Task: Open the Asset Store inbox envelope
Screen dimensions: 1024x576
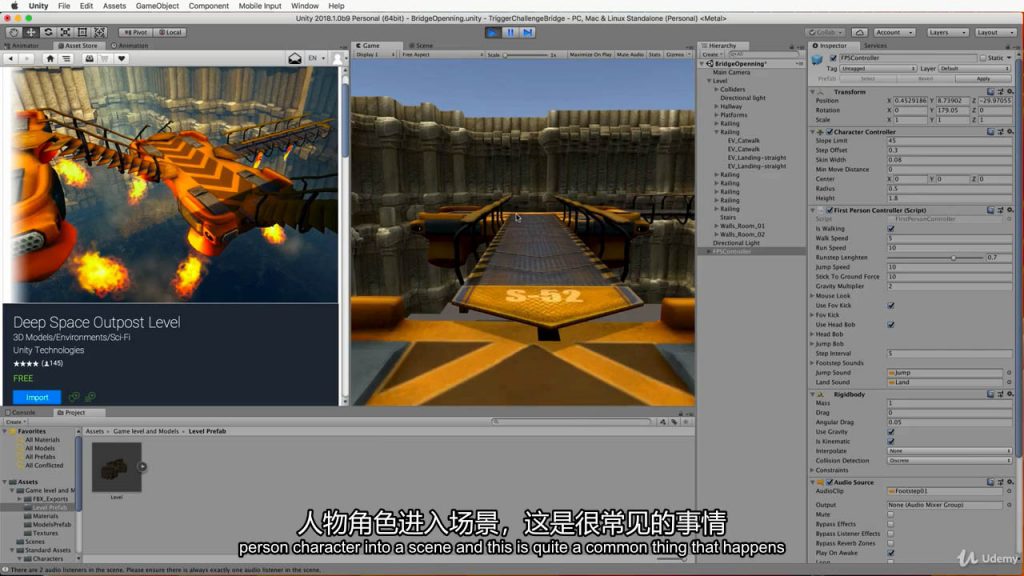Action: (x=295, y=59)
